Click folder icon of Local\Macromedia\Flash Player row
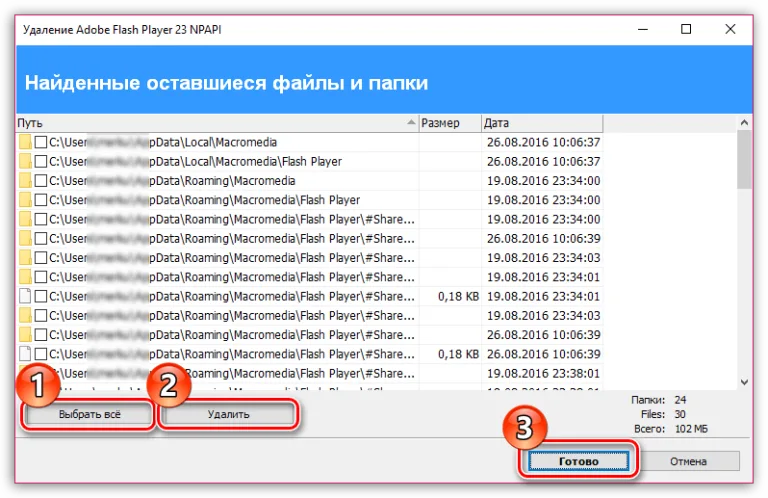768x498 pixels. pos(25,162)
